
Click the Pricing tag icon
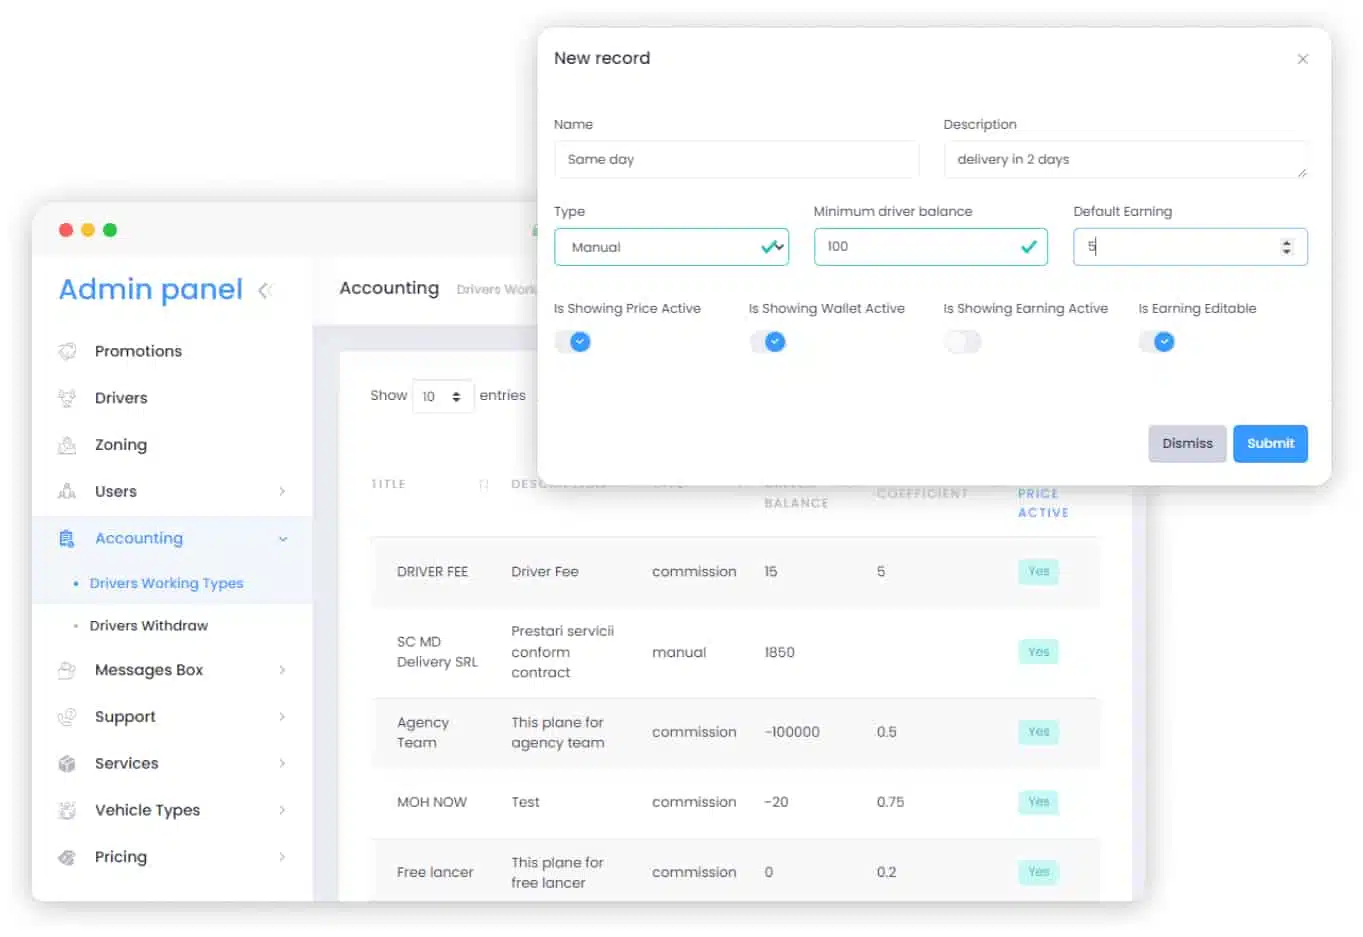[67, 857]
